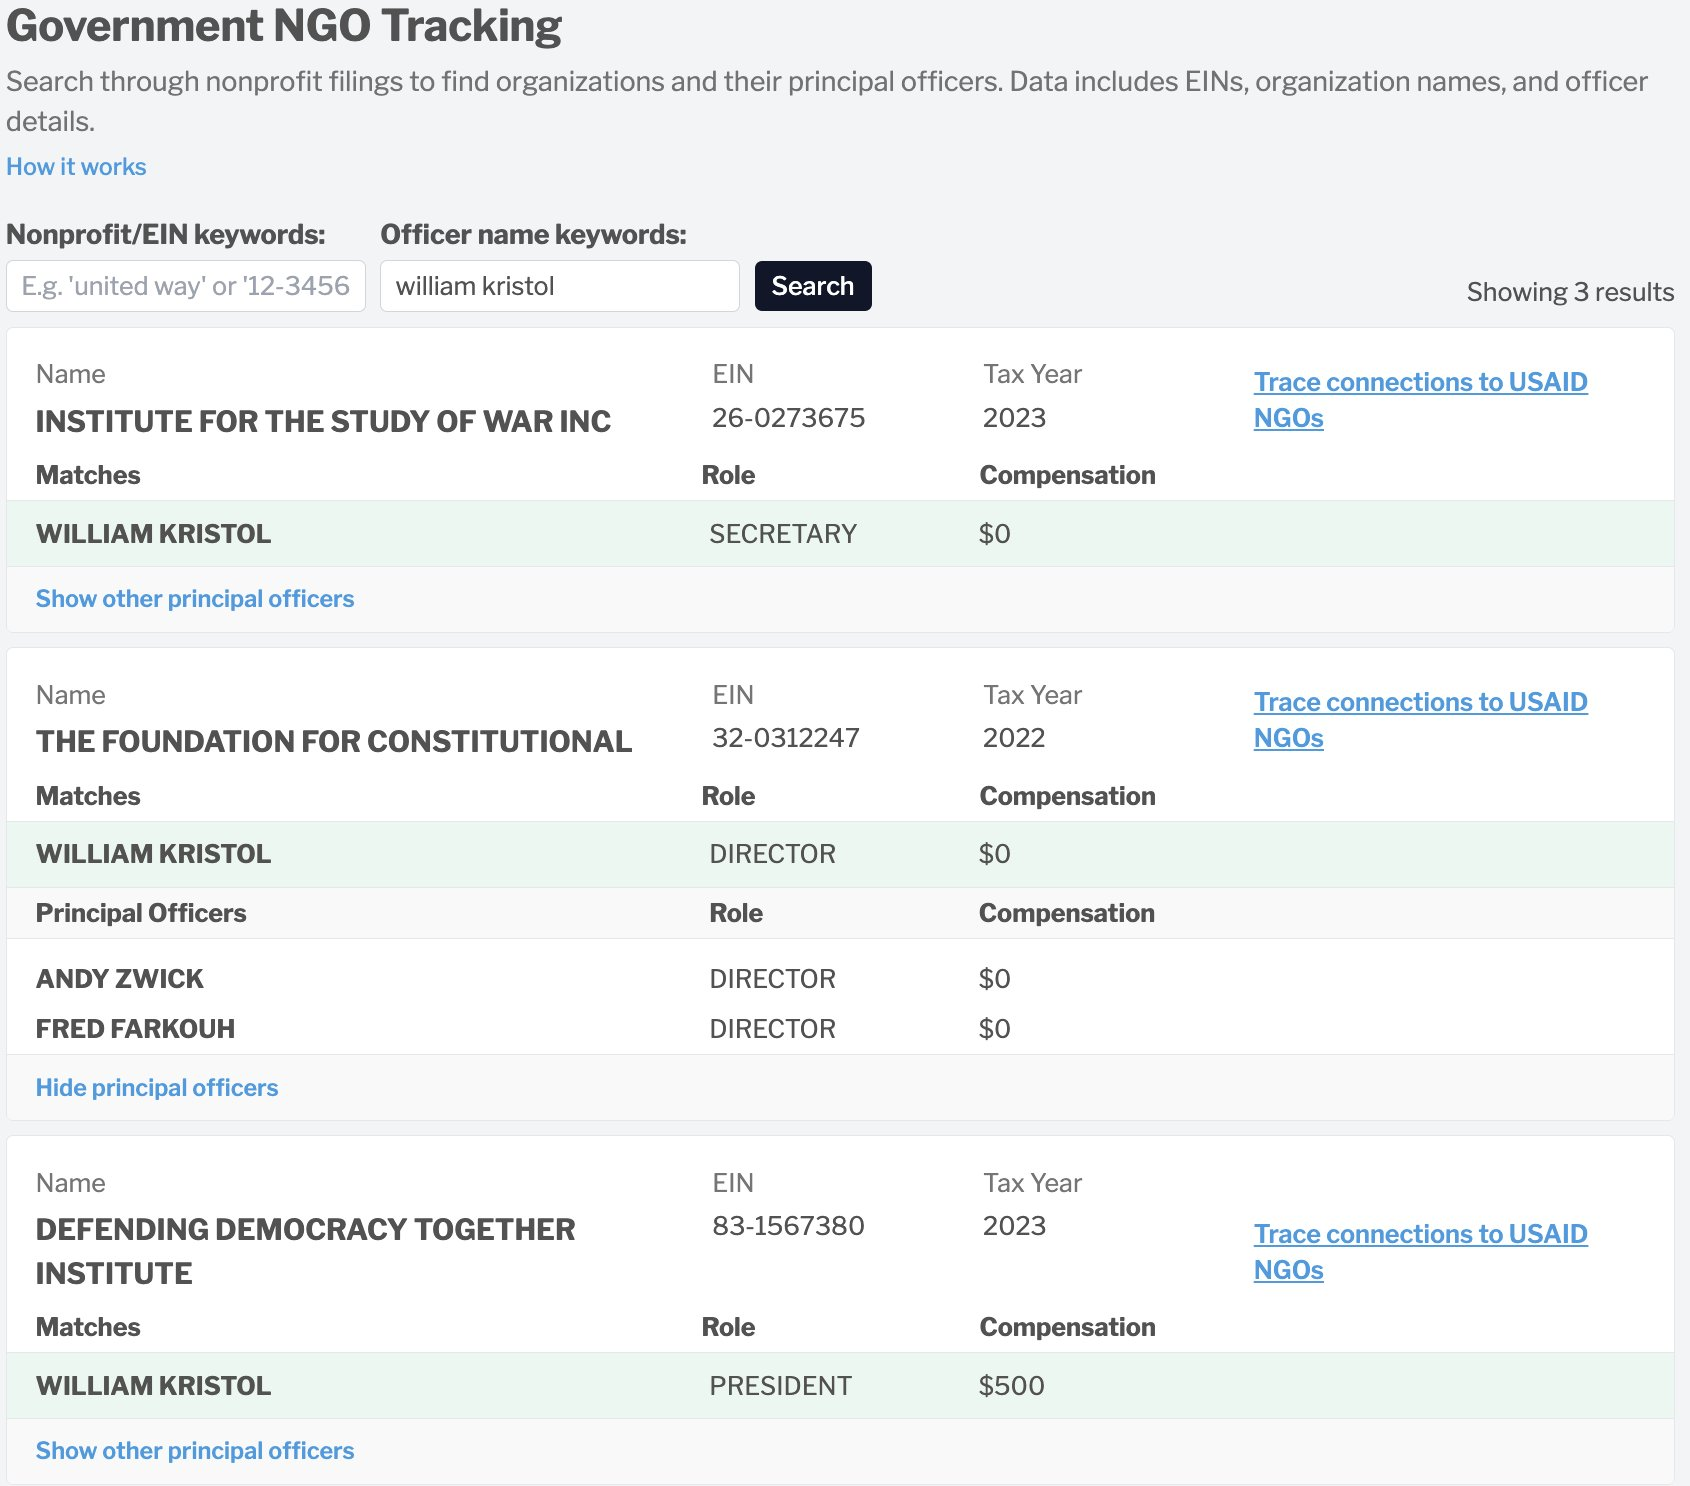Viewport: 1690px width, 1486px height.
Task: Focus the Nonprofit/EIN keywords field
Action: (x=186, y=286)
